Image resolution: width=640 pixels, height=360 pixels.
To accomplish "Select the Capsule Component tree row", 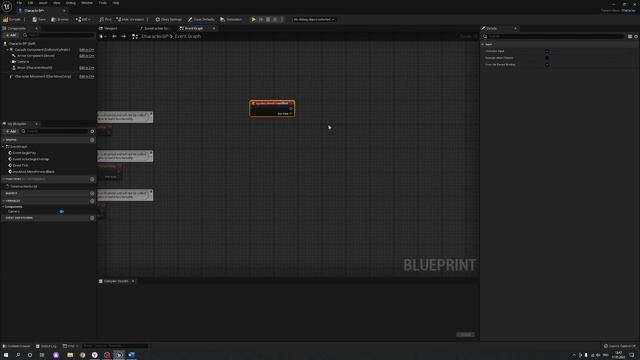I will [42, 49].
